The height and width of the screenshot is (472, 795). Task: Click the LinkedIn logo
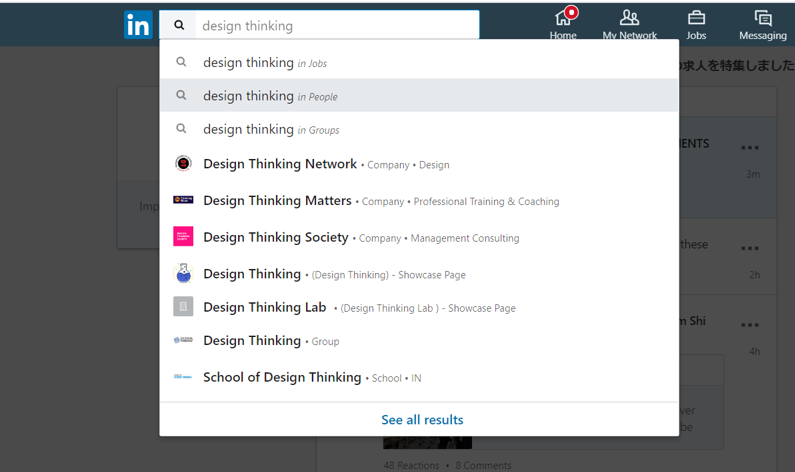point(138,25)
